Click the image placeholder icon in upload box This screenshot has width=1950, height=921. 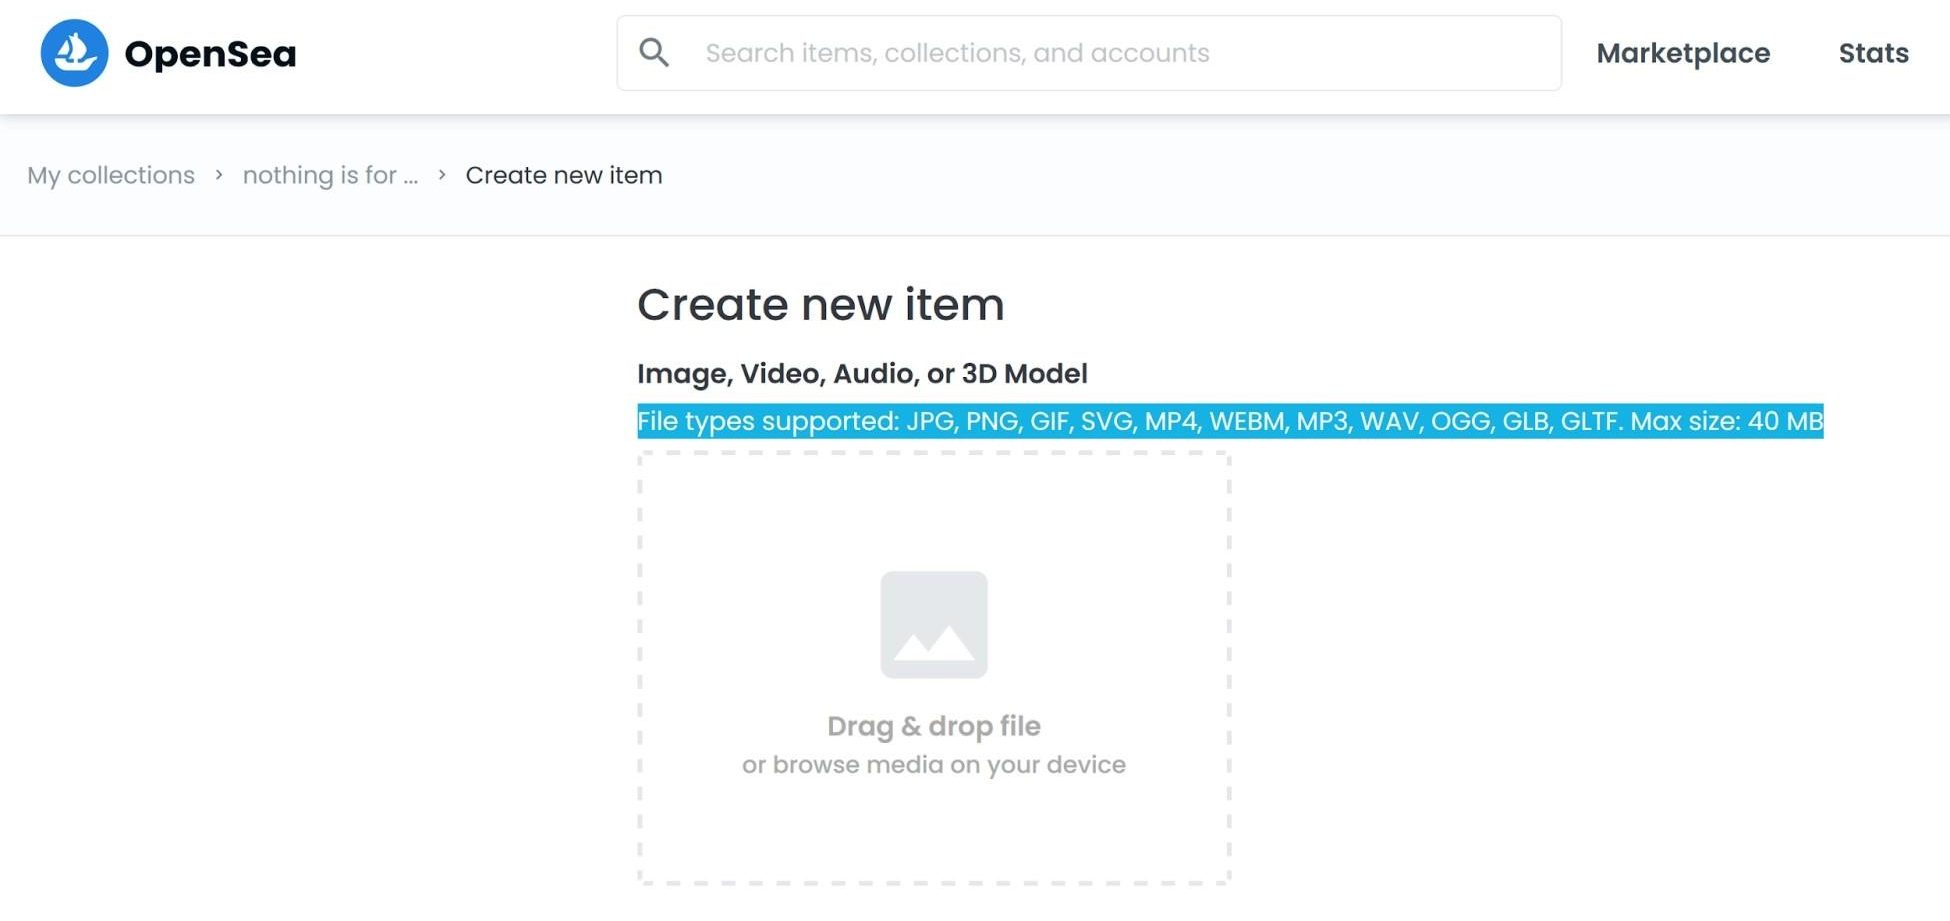(x=934, y=625)
